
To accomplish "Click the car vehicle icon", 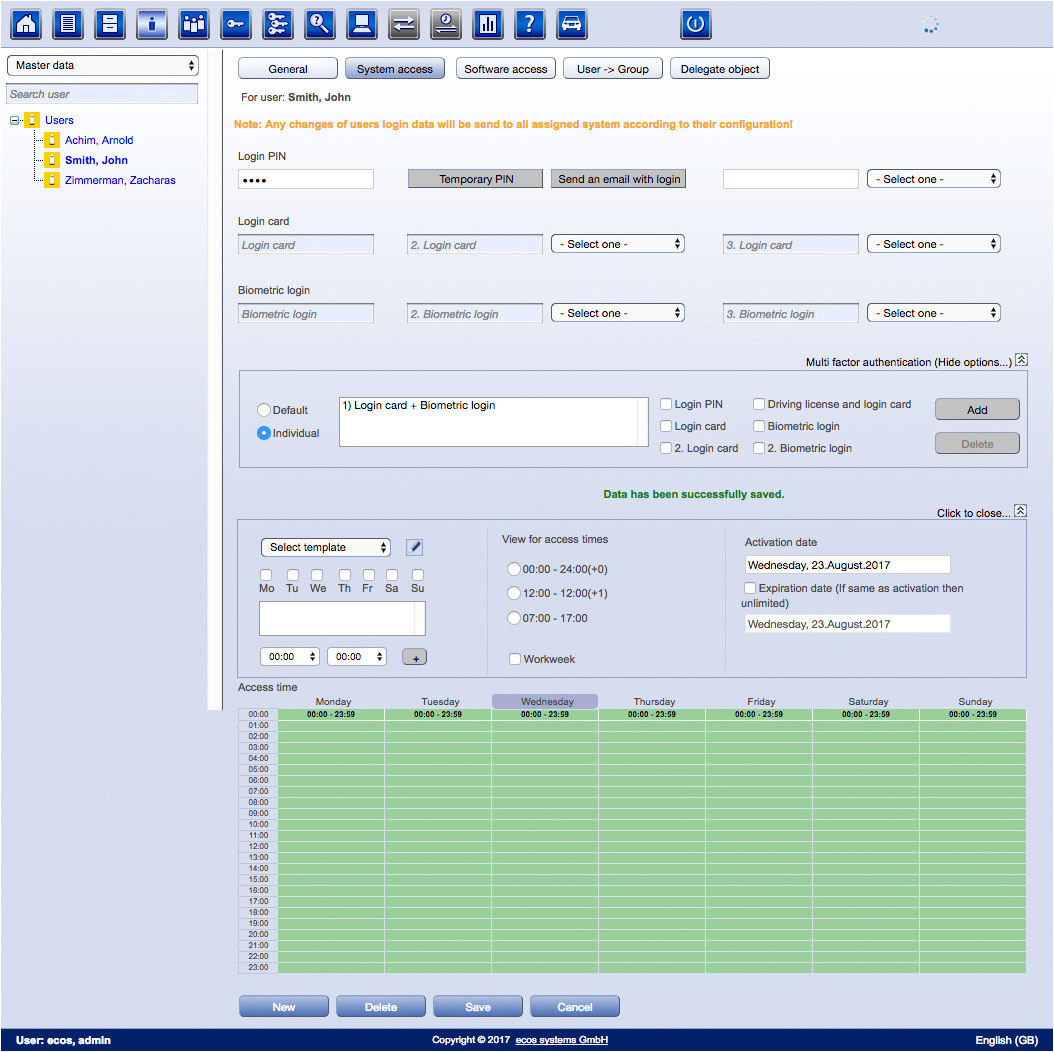I will [572, 24].
